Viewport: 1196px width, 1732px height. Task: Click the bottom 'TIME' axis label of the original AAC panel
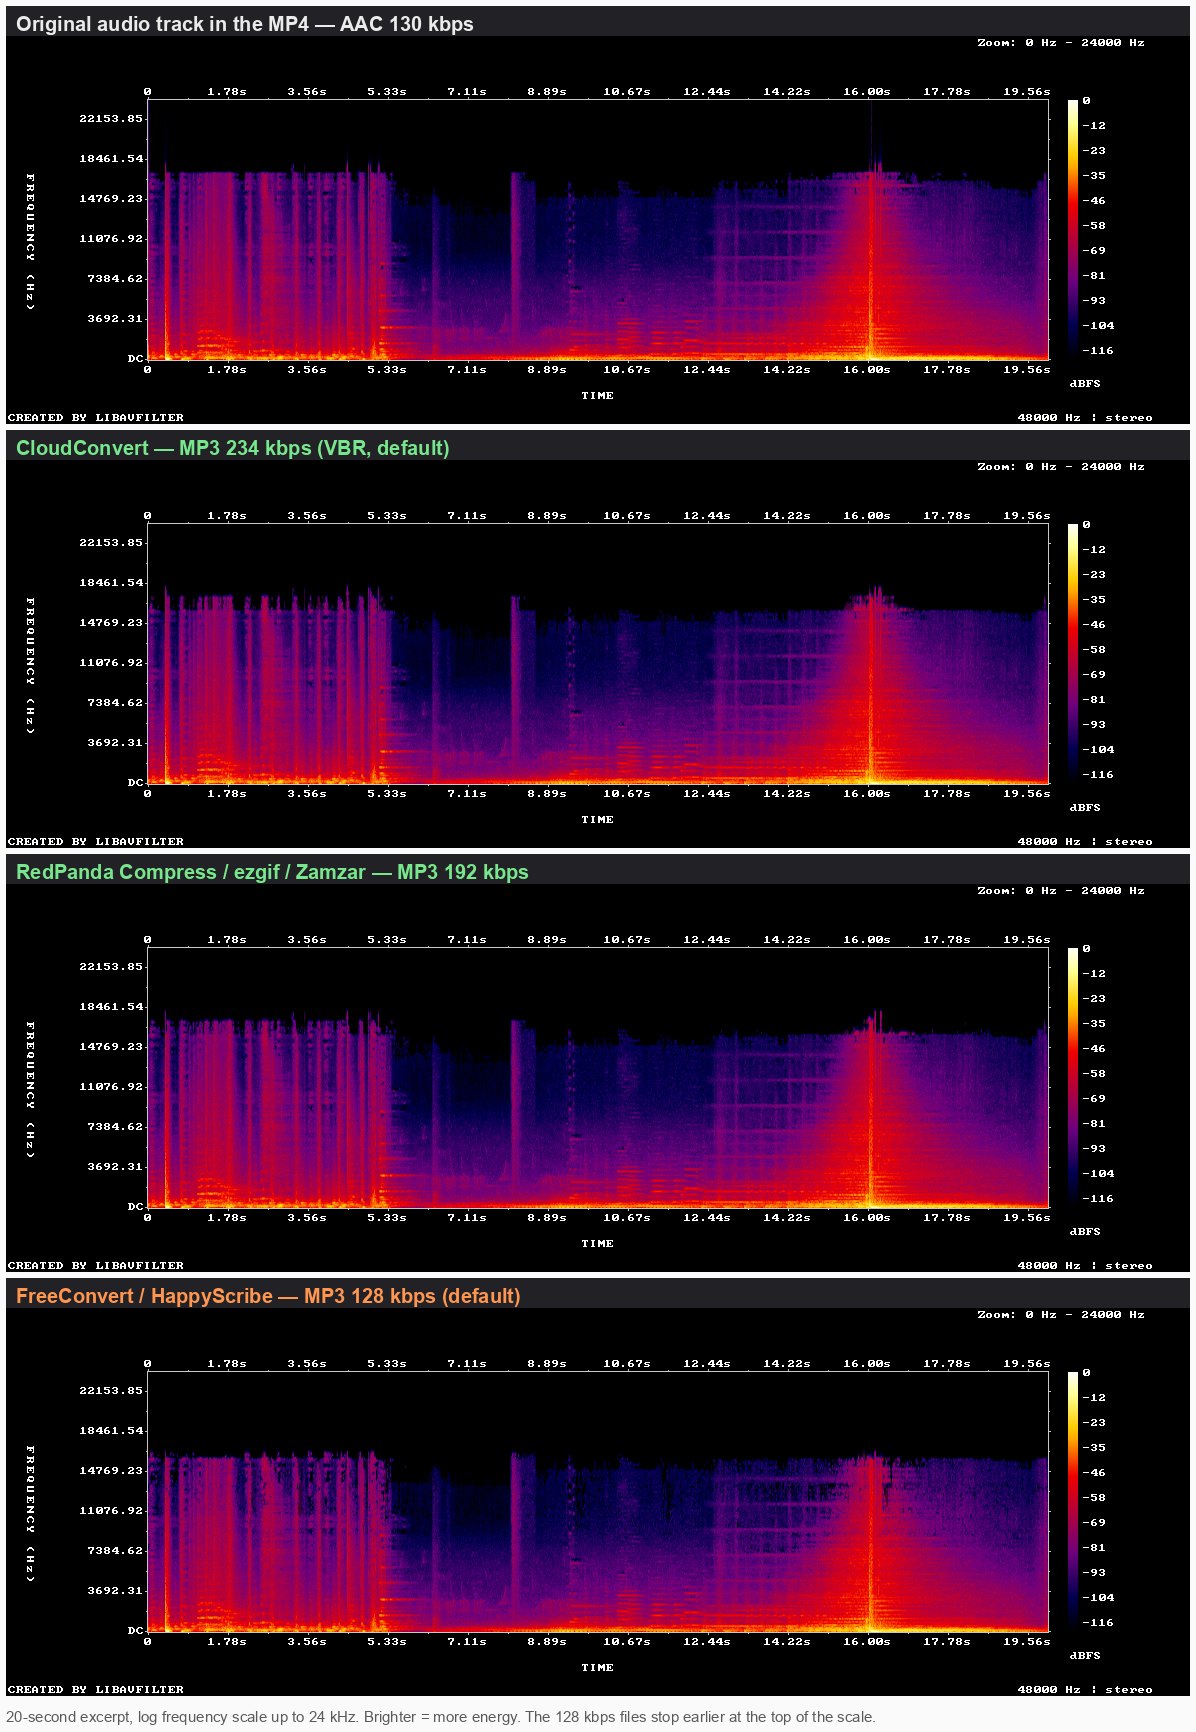click(598, 396)
